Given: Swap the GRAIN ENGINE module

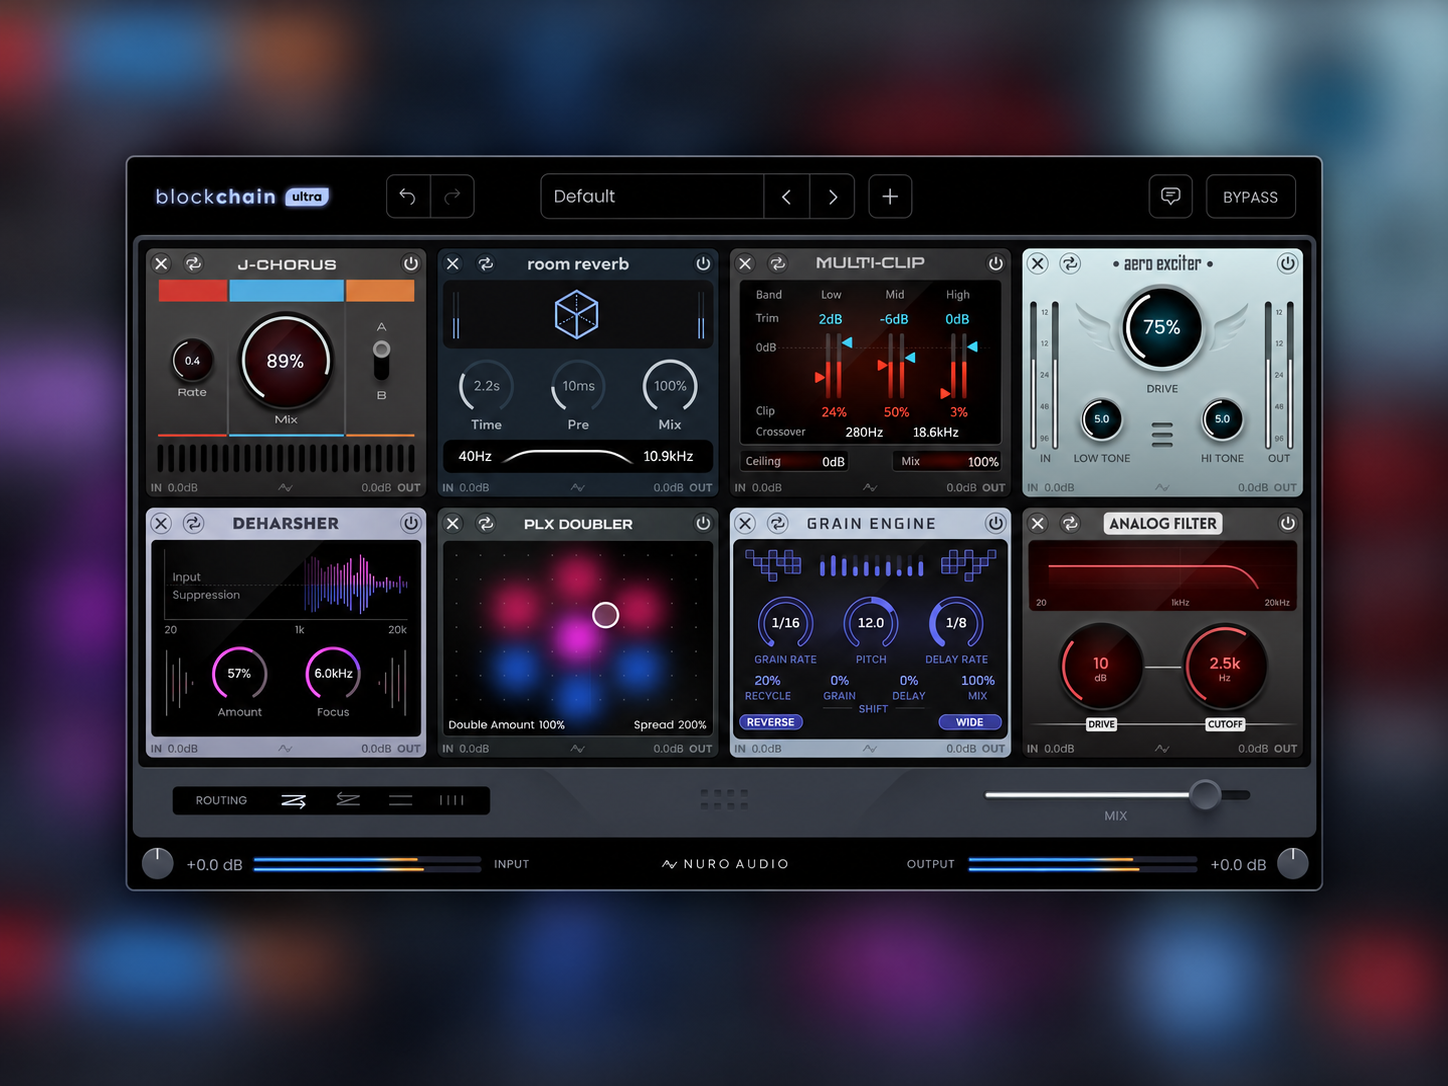Looking at the screenshot, I should click(x=778, y=523).
